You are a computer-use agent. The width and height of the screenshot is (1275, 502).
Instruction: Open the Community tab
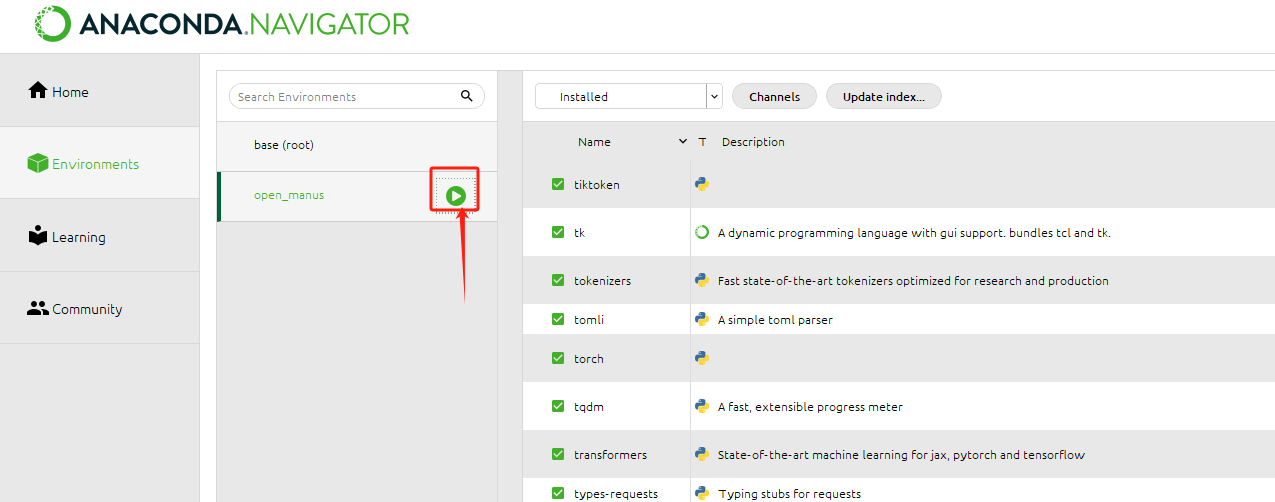tap(100, 309)
